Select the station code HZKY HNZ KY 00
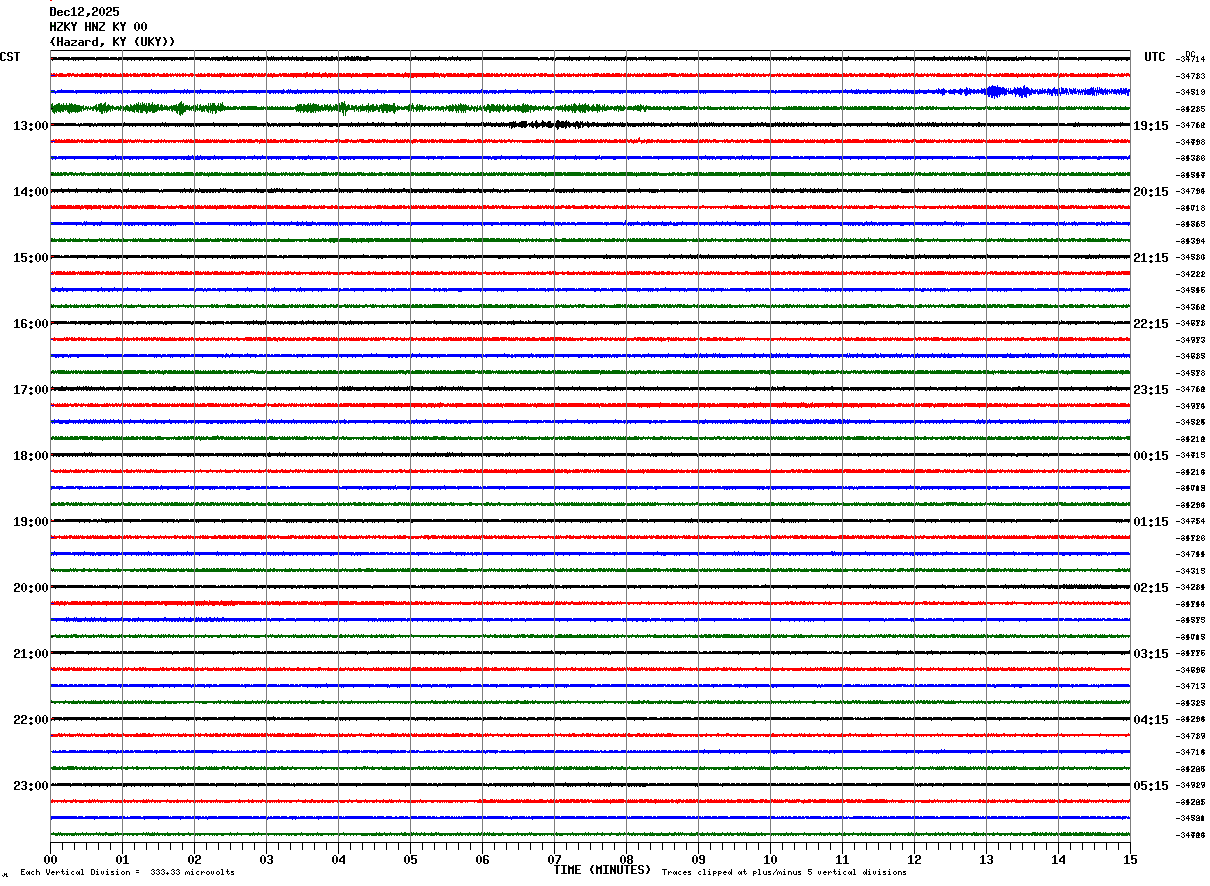The image size is (1210, 886). [x=98, y=27]
